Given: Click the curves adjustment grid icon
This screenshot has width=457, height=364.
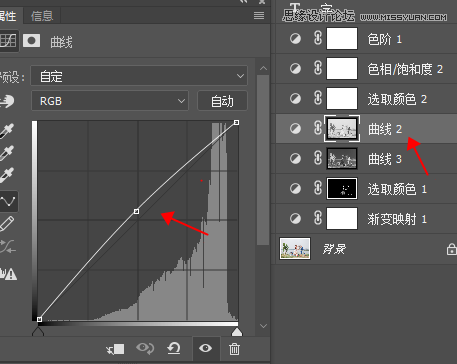Looking at the screenshot, I should [7, 41].
